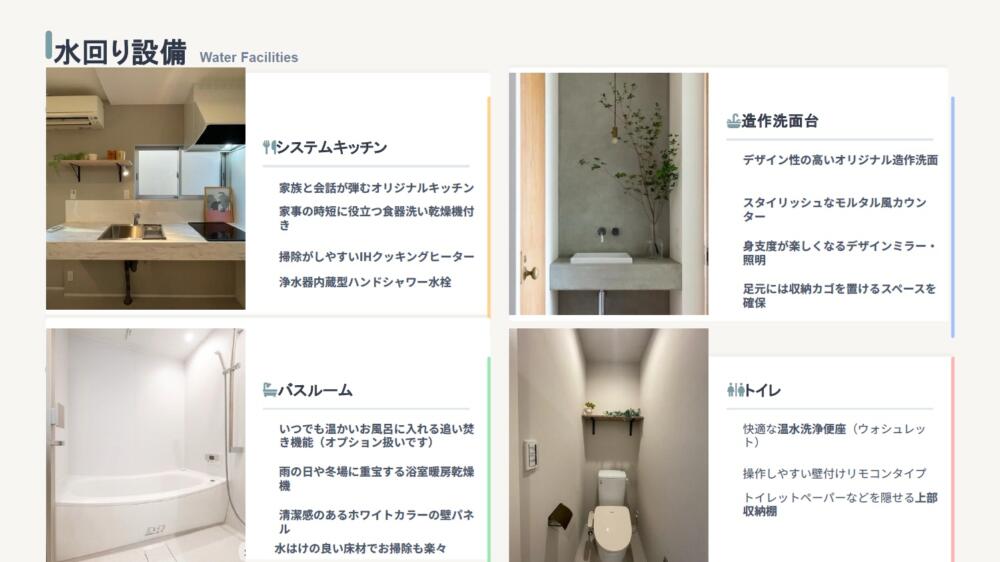Select the トイレ heading
This screenshot has height=562, width=1000.
pyautogui.click(x=762, y=390)
